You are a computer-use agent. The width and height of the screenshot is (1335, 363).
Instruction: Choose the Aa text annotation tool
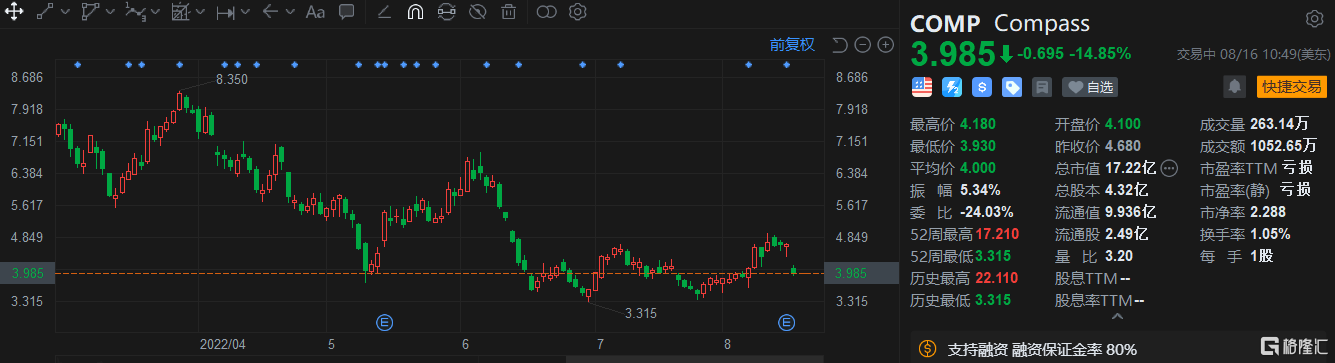point(315,13)
